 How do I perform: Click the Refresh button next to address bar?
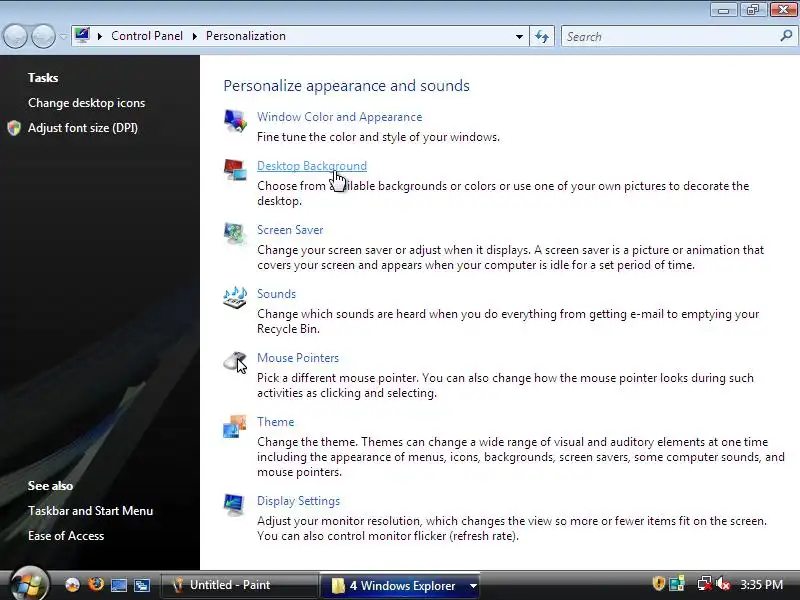click(542, 36)
